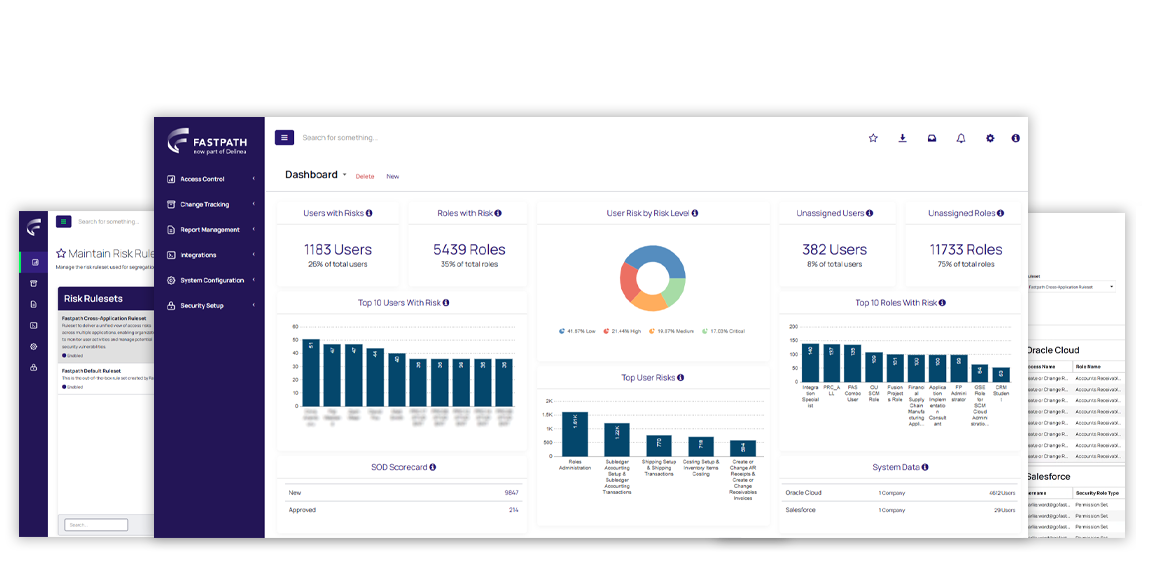Click the favorites star icon in top bar
This screenshot has height=573, width=1149.
pyautogui.click(x=873, y=138)
